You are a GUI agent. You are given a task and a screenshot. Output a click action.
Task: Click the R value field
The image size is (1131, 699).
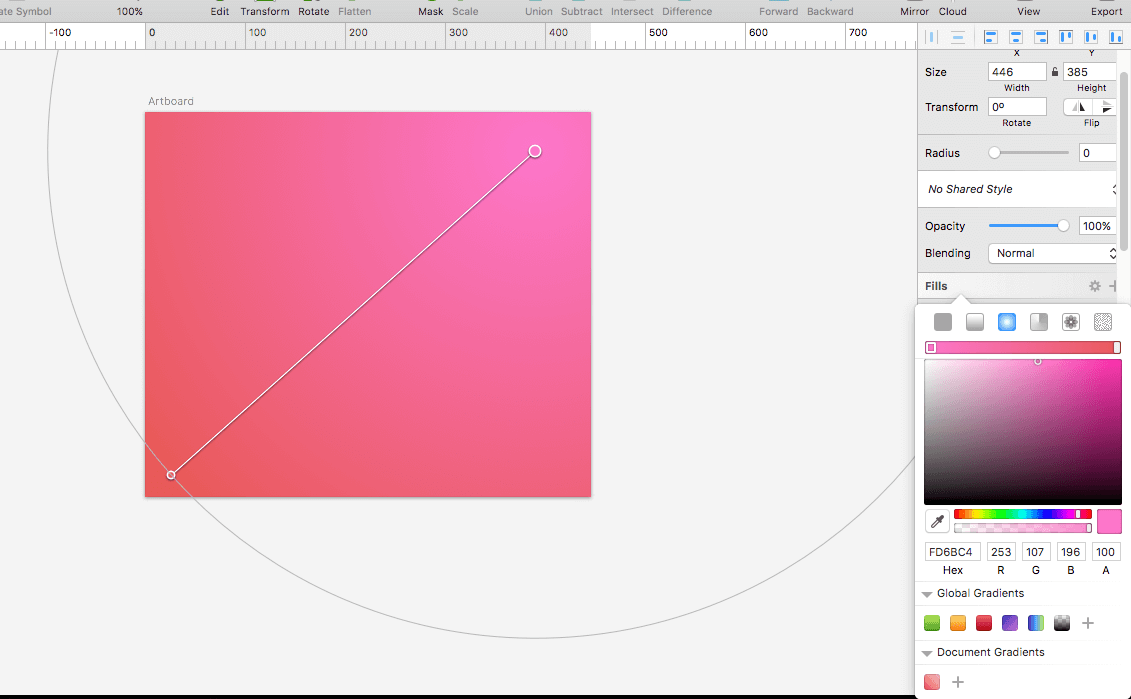coord(1001,552)
